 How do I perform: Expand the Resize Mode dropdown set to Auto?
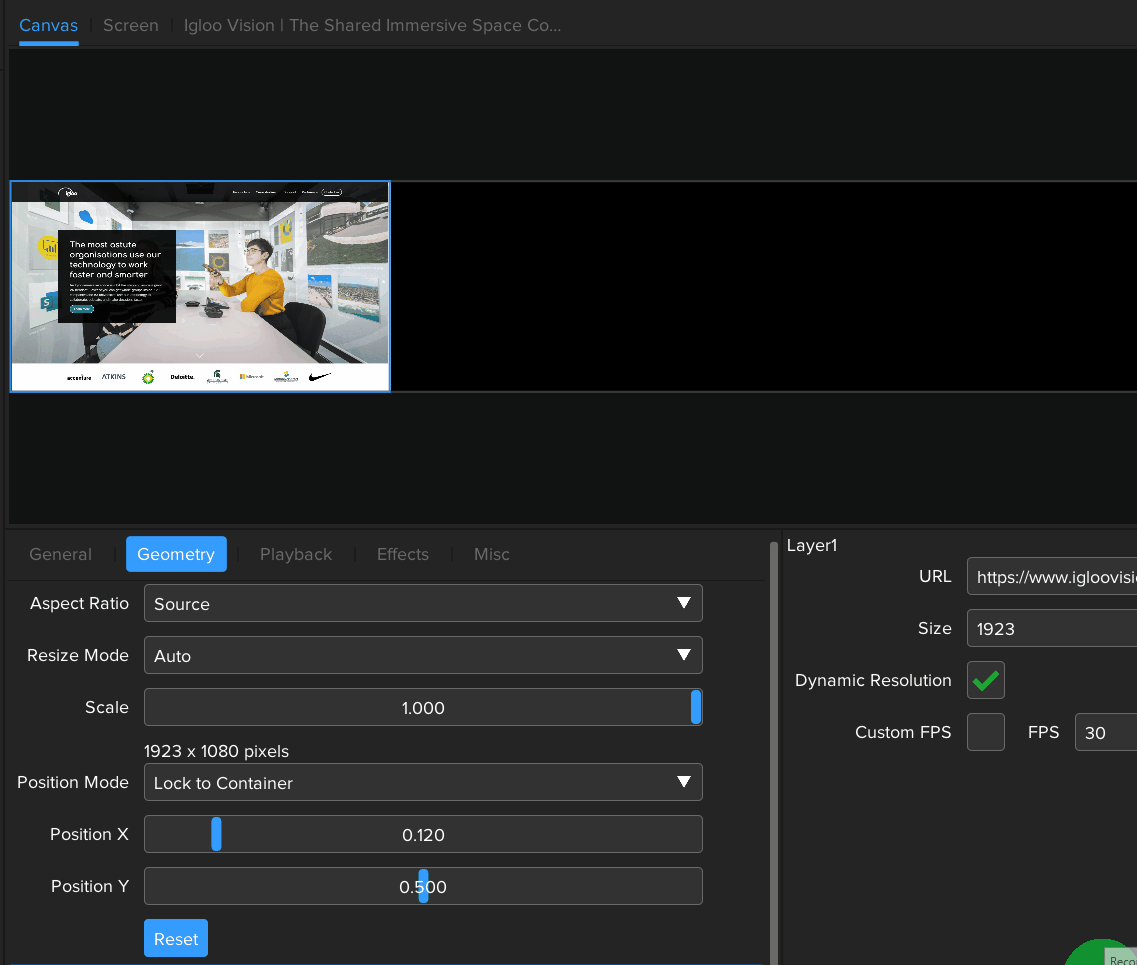pos(423,655)
